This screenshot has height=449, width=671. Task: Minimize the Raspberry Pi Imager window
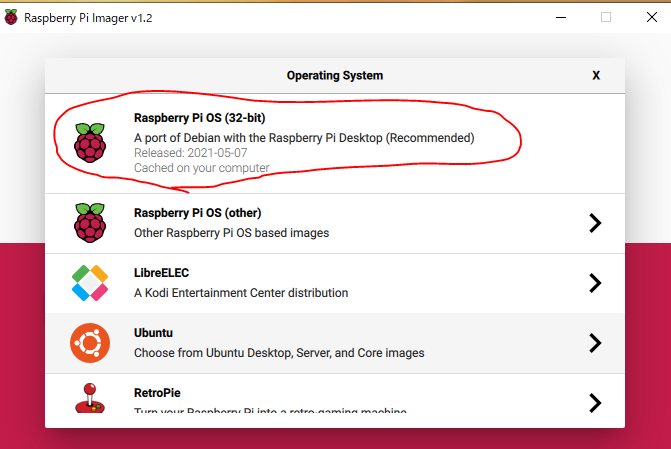561,18
